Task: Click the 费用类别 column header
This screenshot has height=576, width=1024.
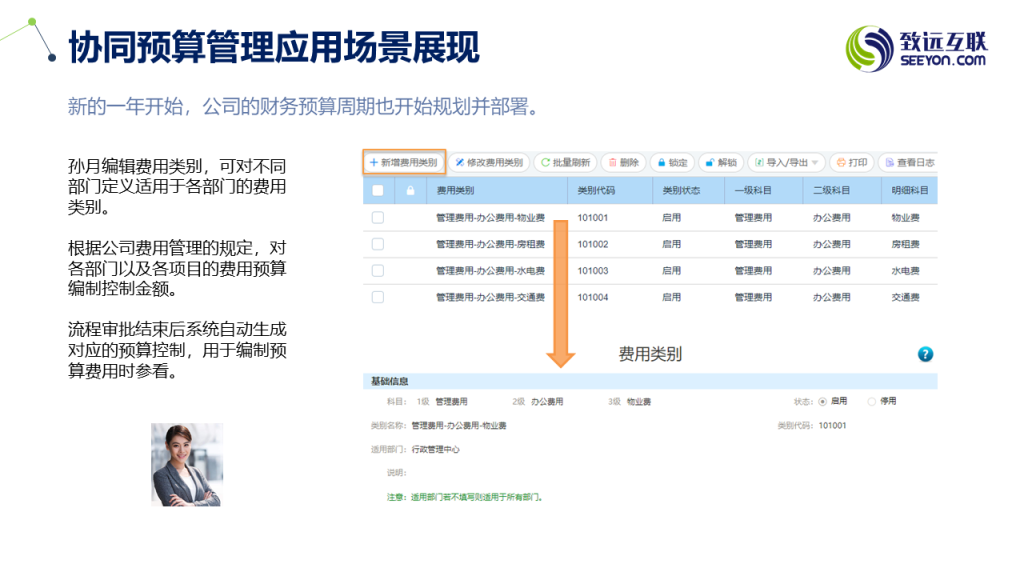Action: [x=456, y=190]
